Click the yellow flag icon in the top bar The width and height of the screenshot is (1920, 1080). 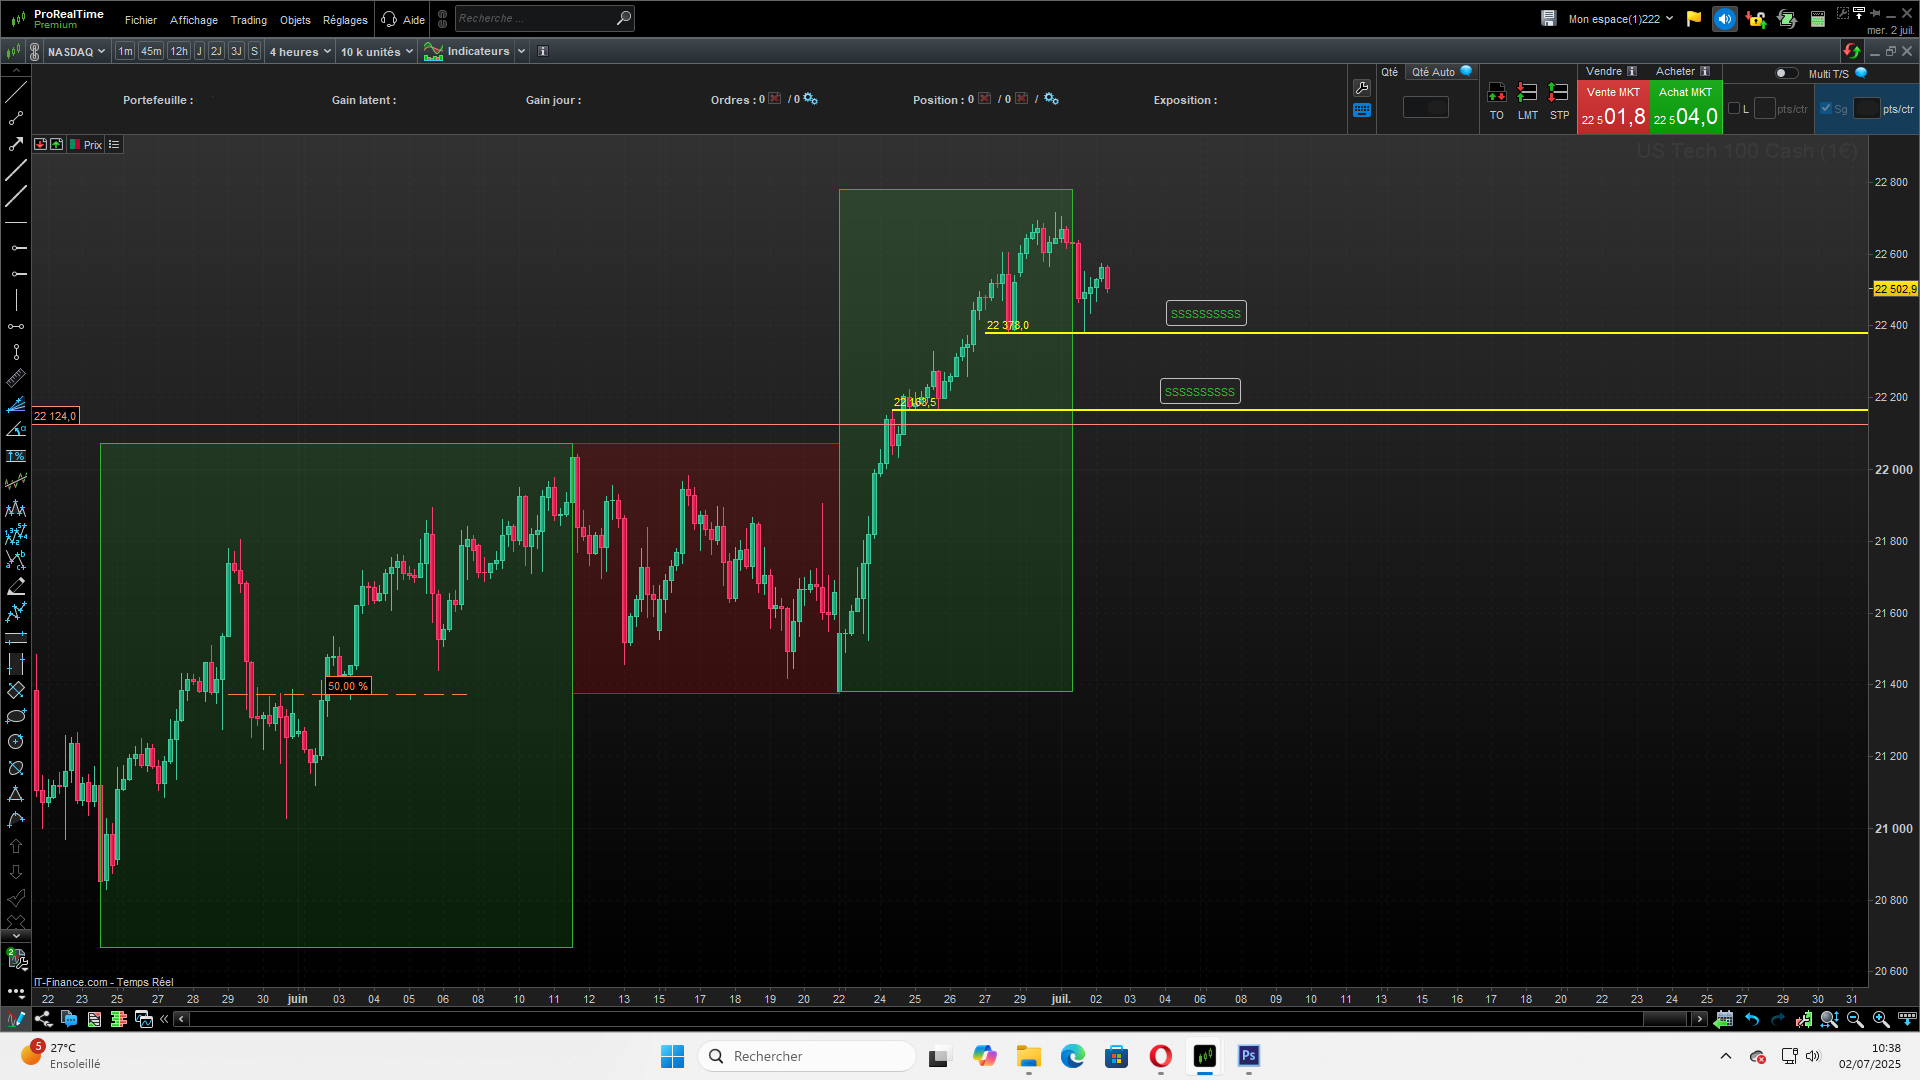pos(1694,19)
